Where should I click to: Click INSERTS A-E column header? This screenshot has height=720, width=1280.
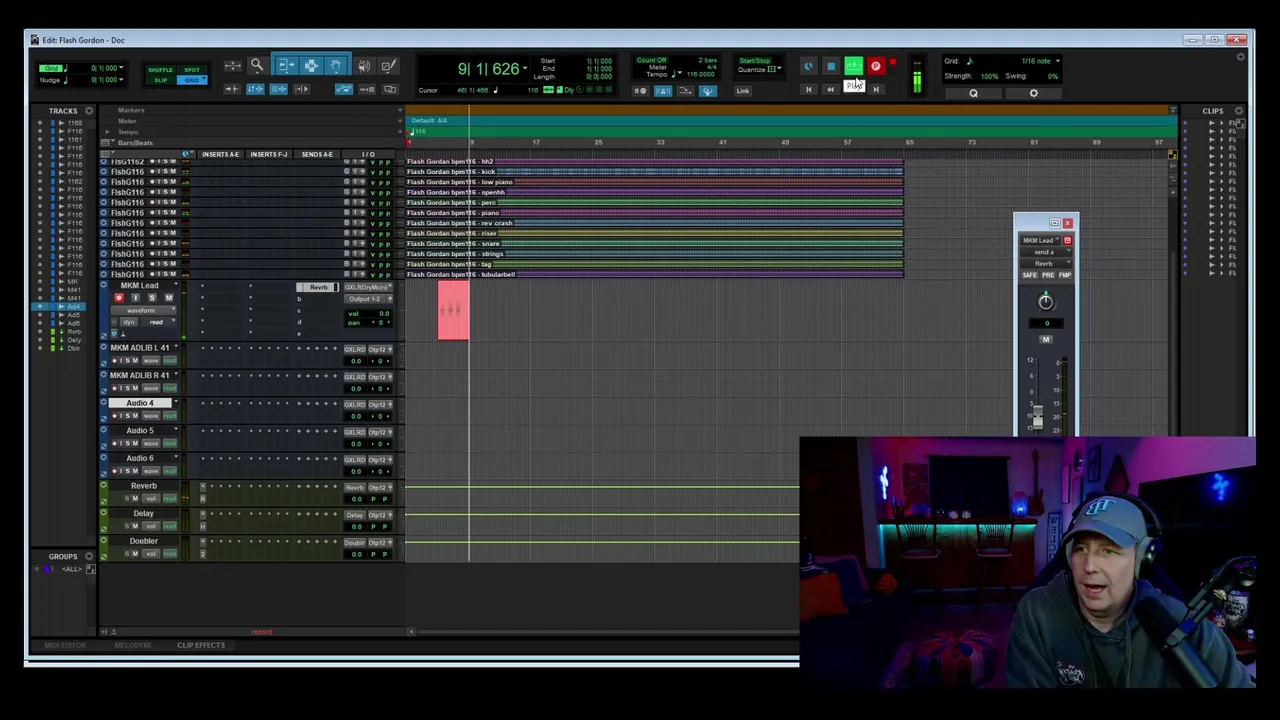[221, 154]
